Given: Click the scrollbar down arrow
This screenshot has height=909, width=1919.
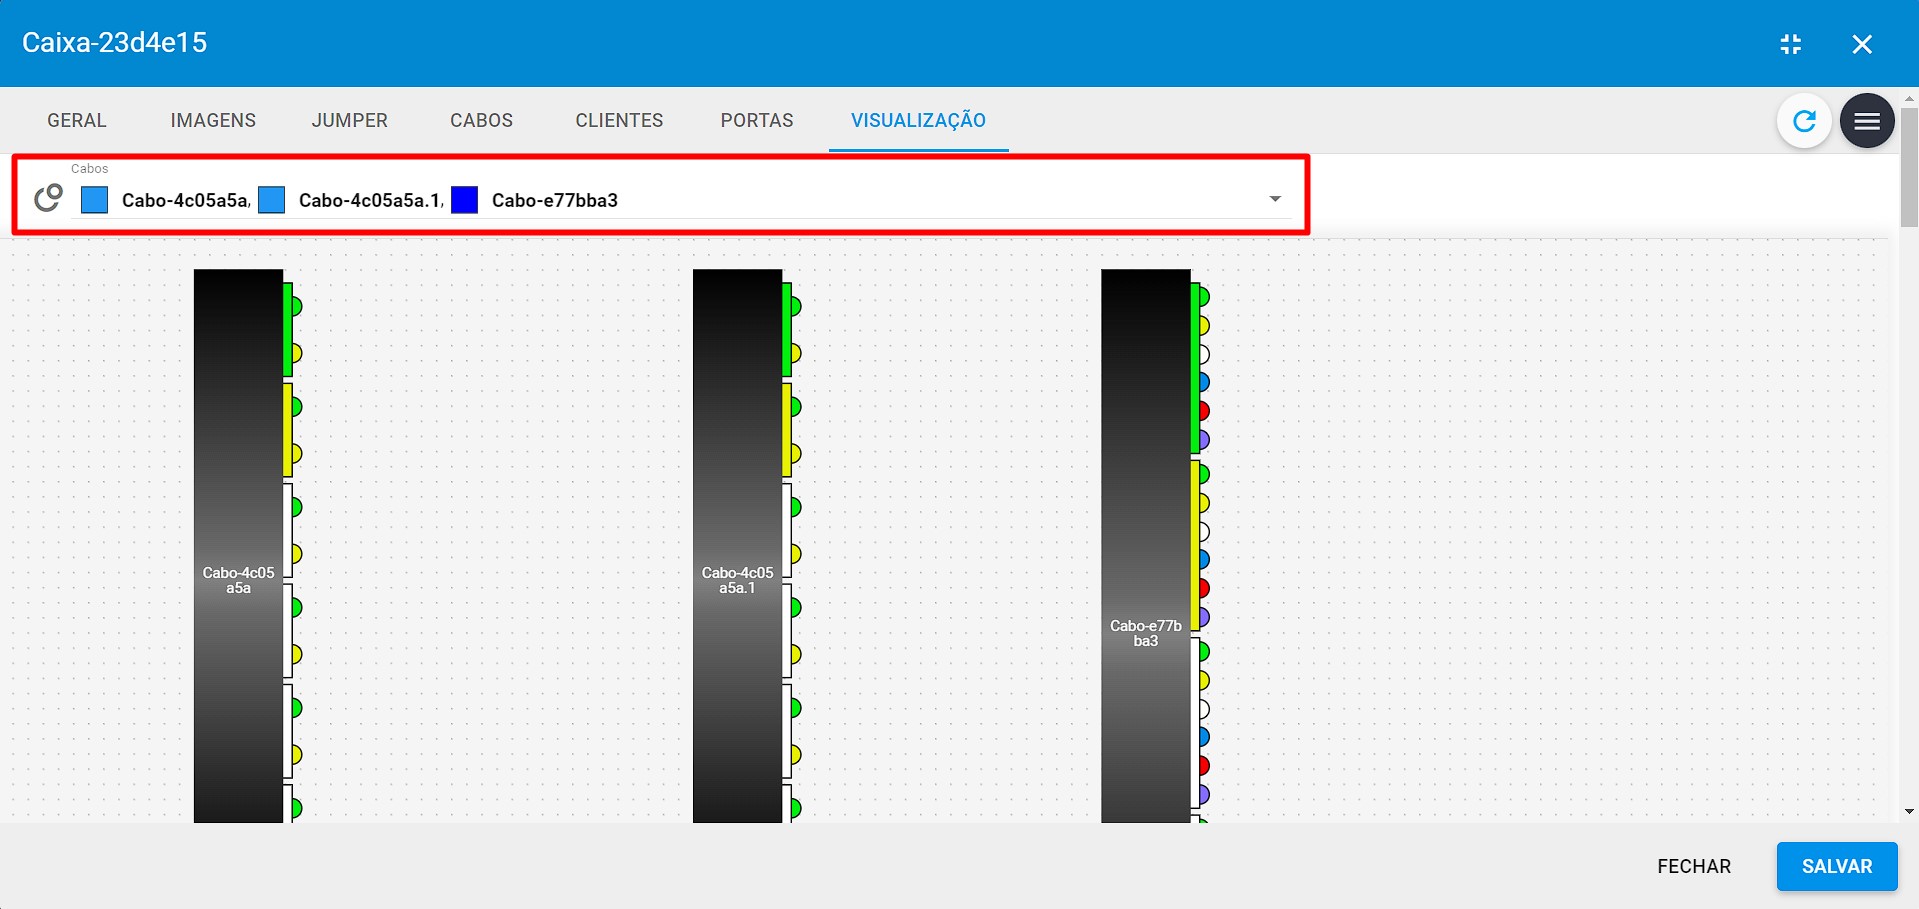Looking at the screenshot, I should click(1909, 812).
